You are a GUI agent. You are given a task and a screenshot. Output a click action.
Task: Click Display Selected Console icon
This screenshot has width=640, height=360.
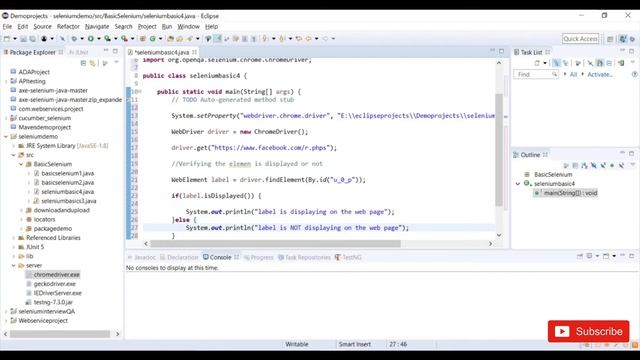click(x=589, y=256)
